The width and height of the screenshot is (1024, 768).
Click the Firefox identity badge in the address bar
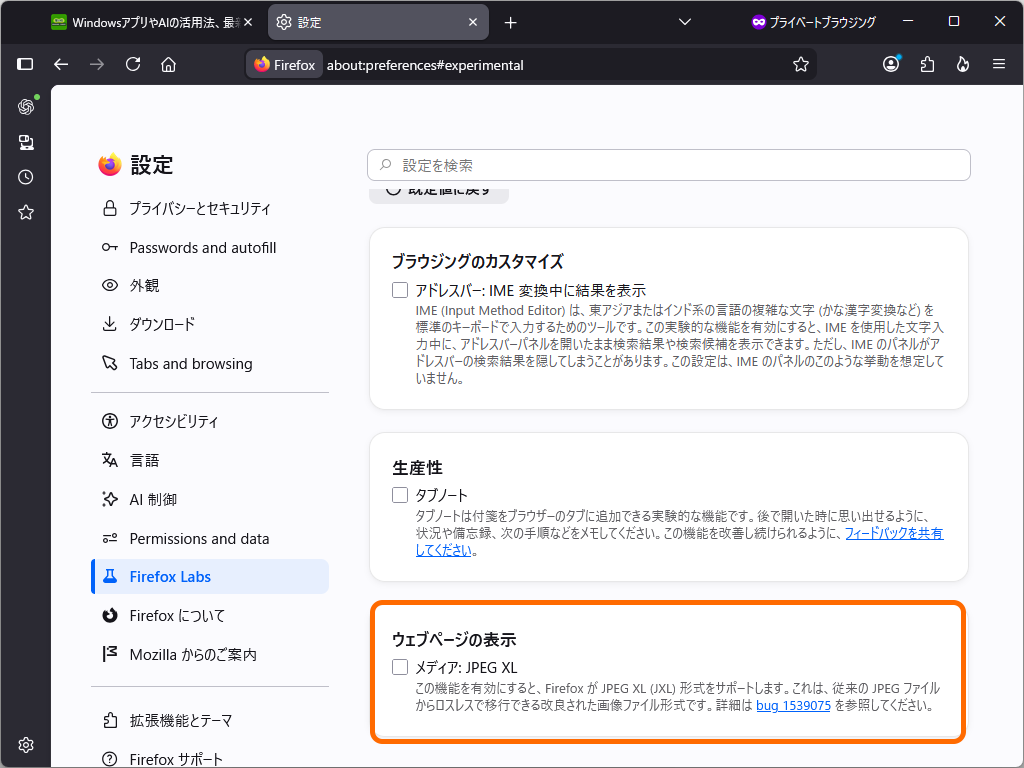pyautogui.click(x=285, y=65)
